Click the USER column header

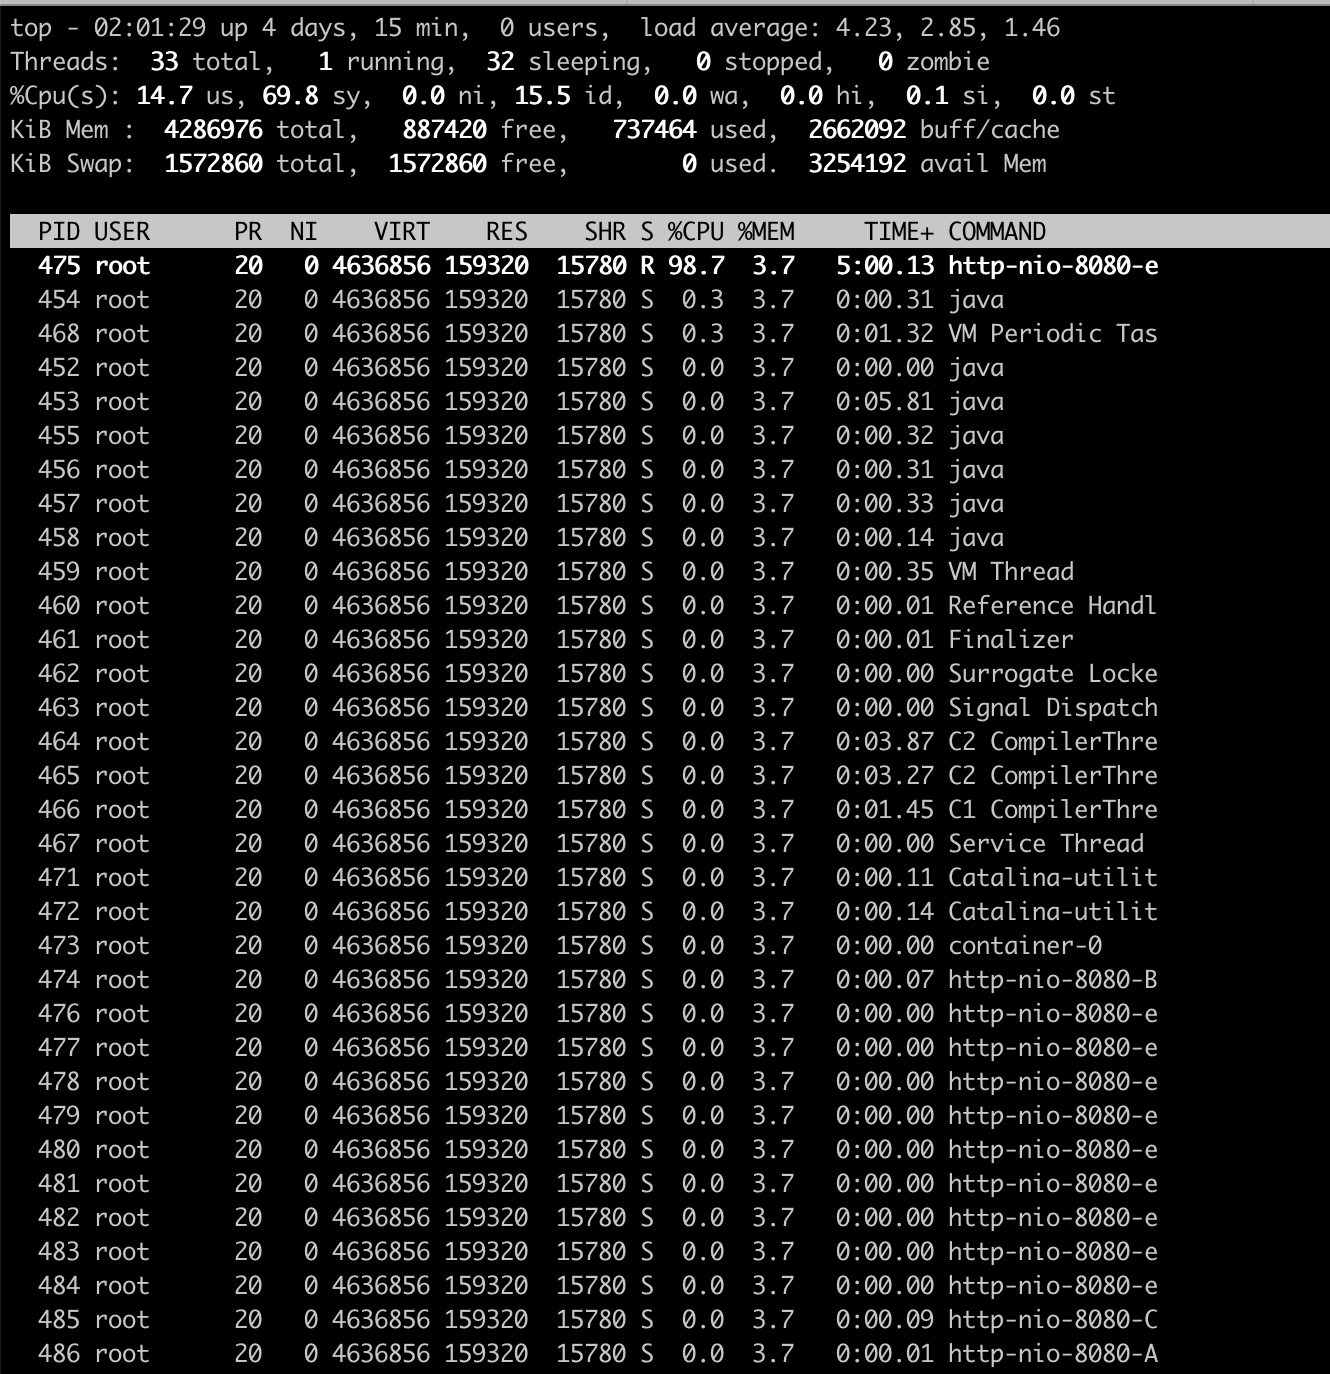[122, 232]
